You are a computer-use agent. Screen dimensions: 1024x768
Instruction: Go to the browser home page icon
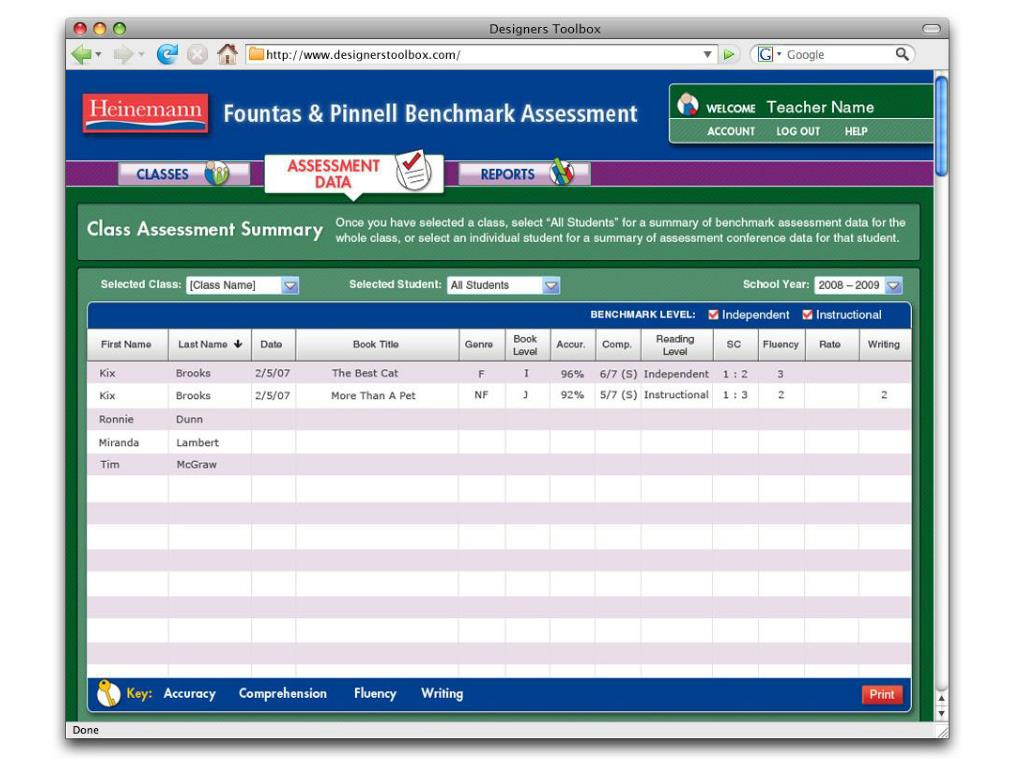click(x=227, y=54)
